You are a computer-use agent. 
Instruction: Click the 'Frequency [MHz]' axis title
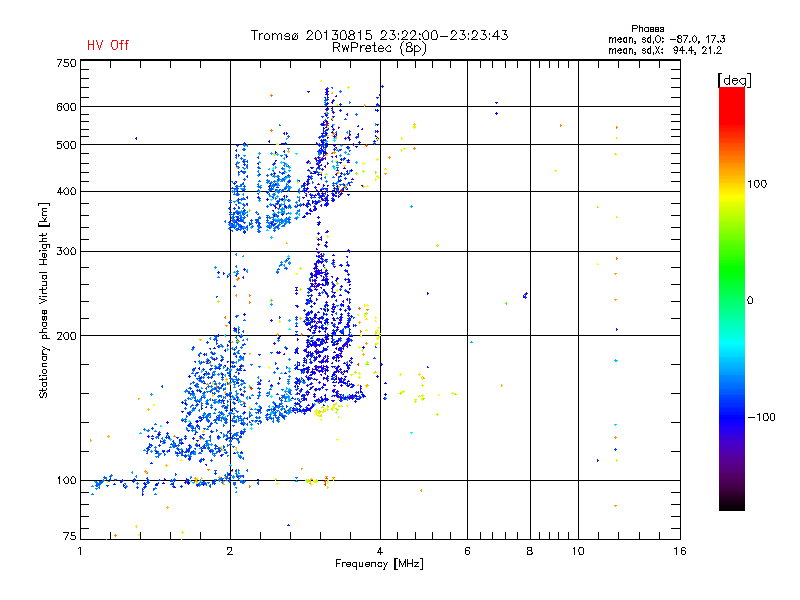(379, 564)
